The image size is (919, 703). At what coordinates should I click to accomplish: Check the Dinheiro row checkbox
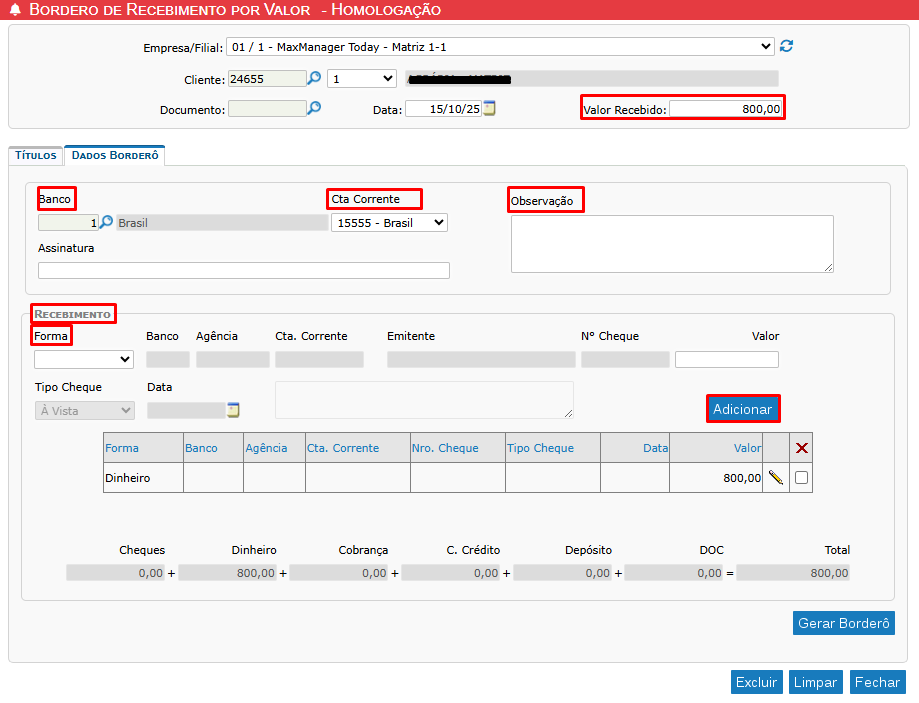[x=801, y=478]
